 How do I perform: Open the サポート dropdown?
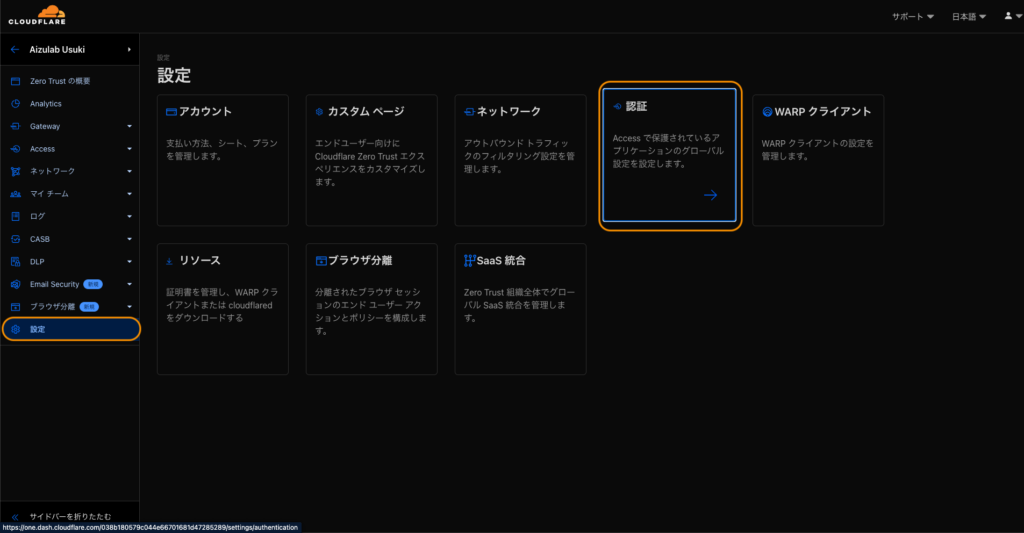click(913, 16)
